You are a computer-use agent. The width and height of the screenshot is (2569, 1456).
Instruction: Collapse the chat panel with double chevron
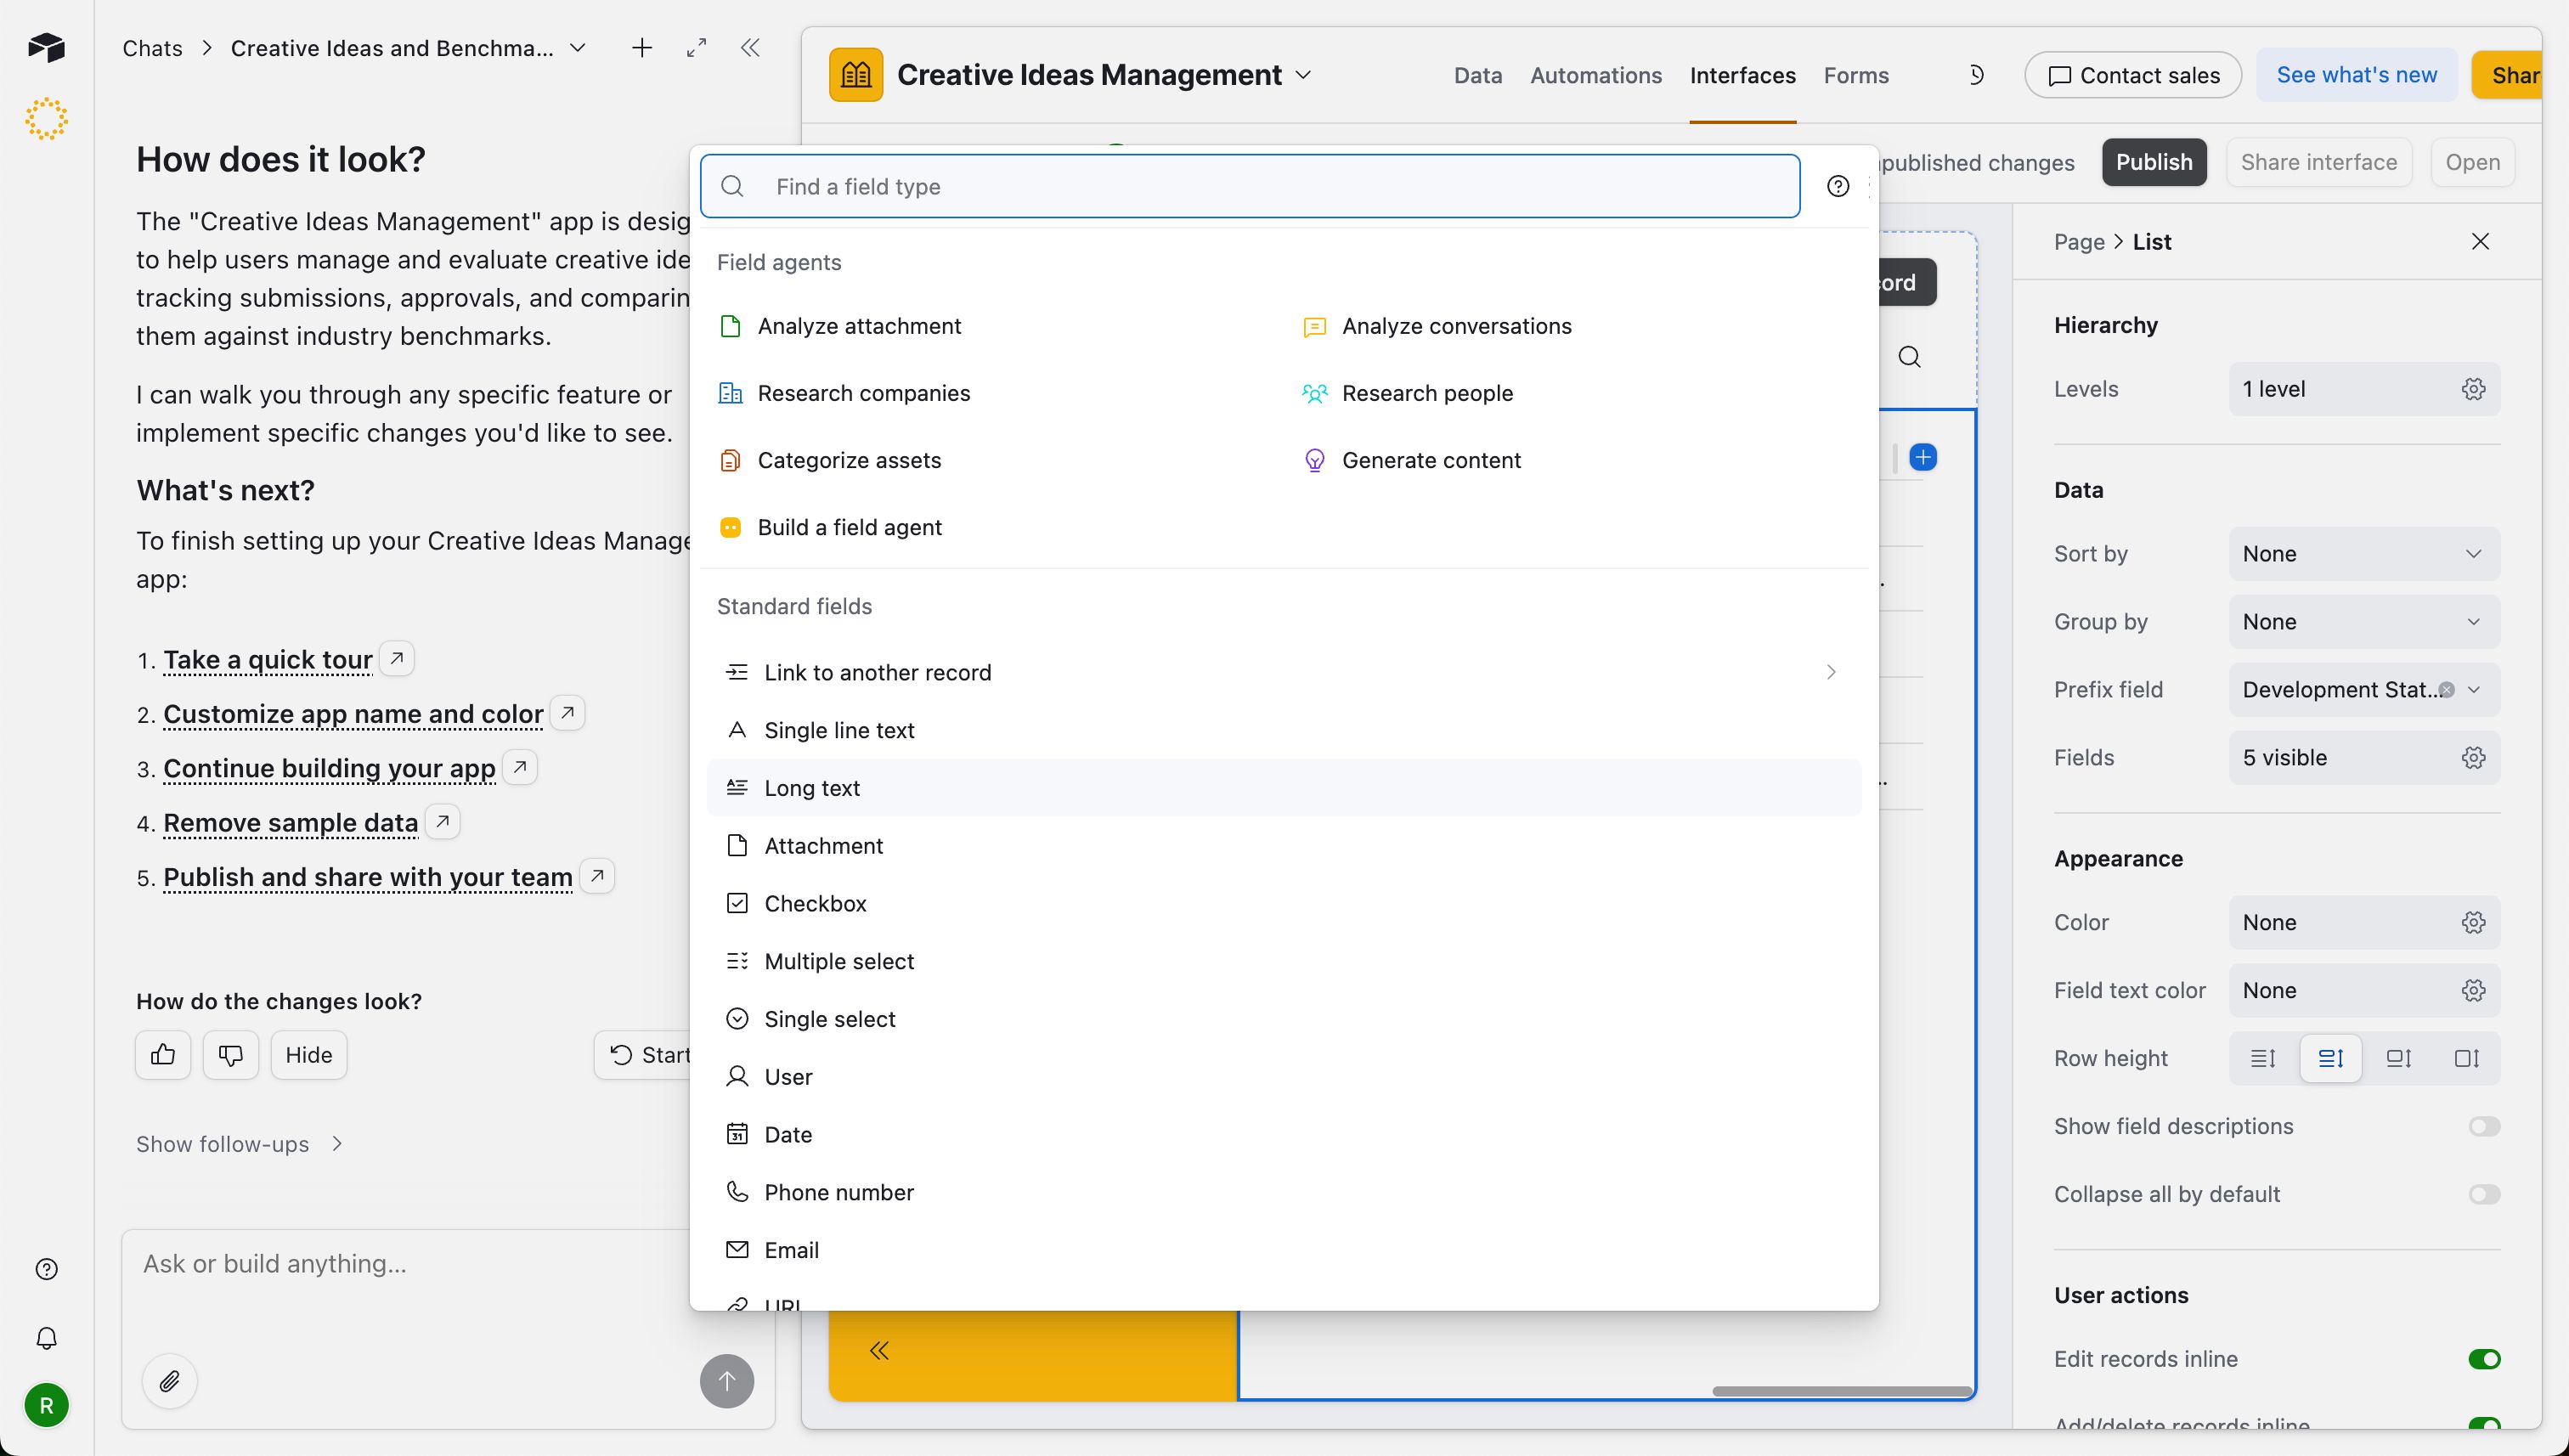[x=750, y=48]
